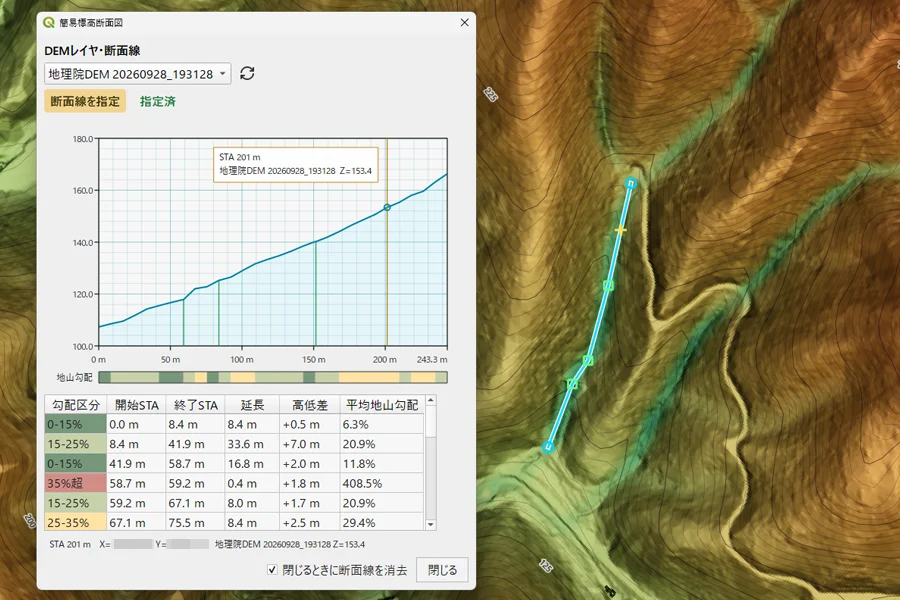Click the 閉じる button
900x600 pixels.
443,570
